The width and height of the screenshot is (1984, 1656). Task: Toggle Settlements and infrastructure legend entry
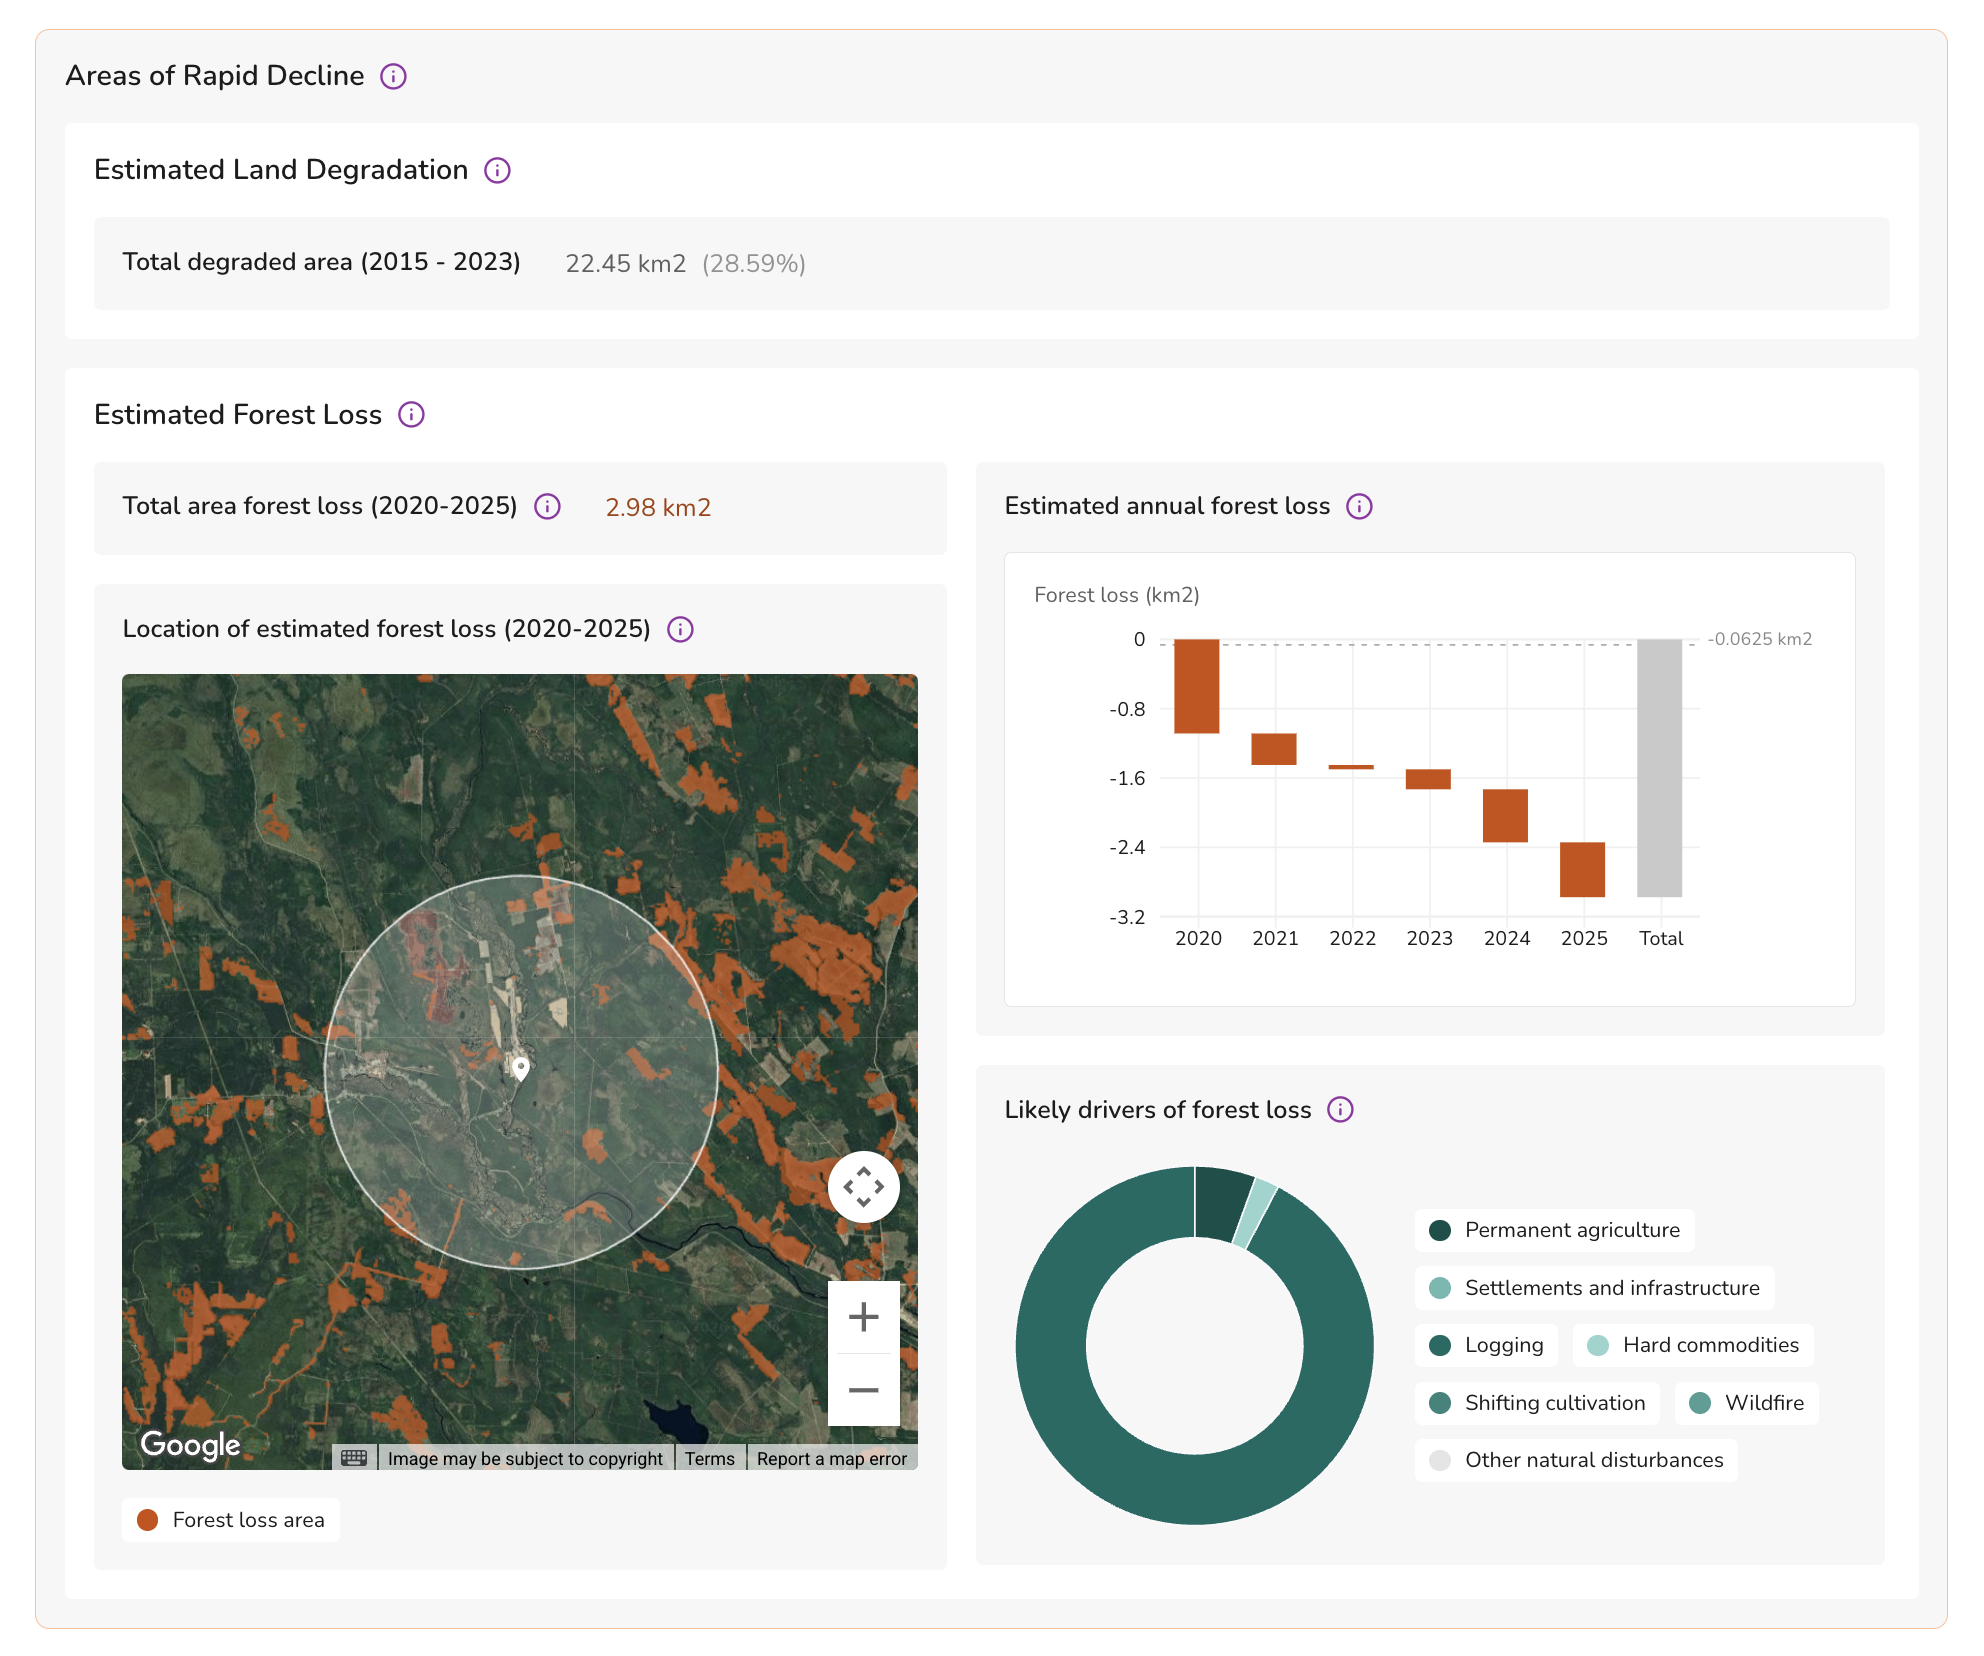tap(1595, 1288)
